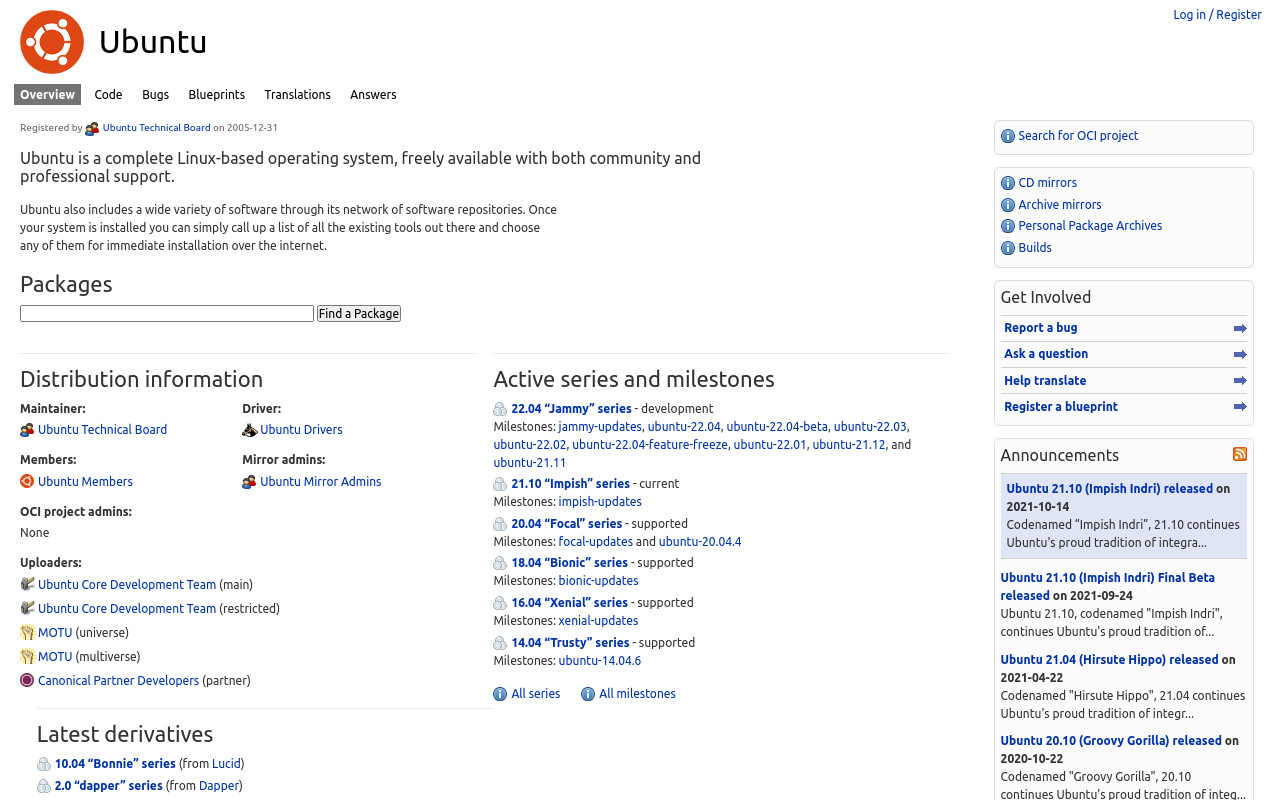Click info icon beside All series

coord(500,694)
